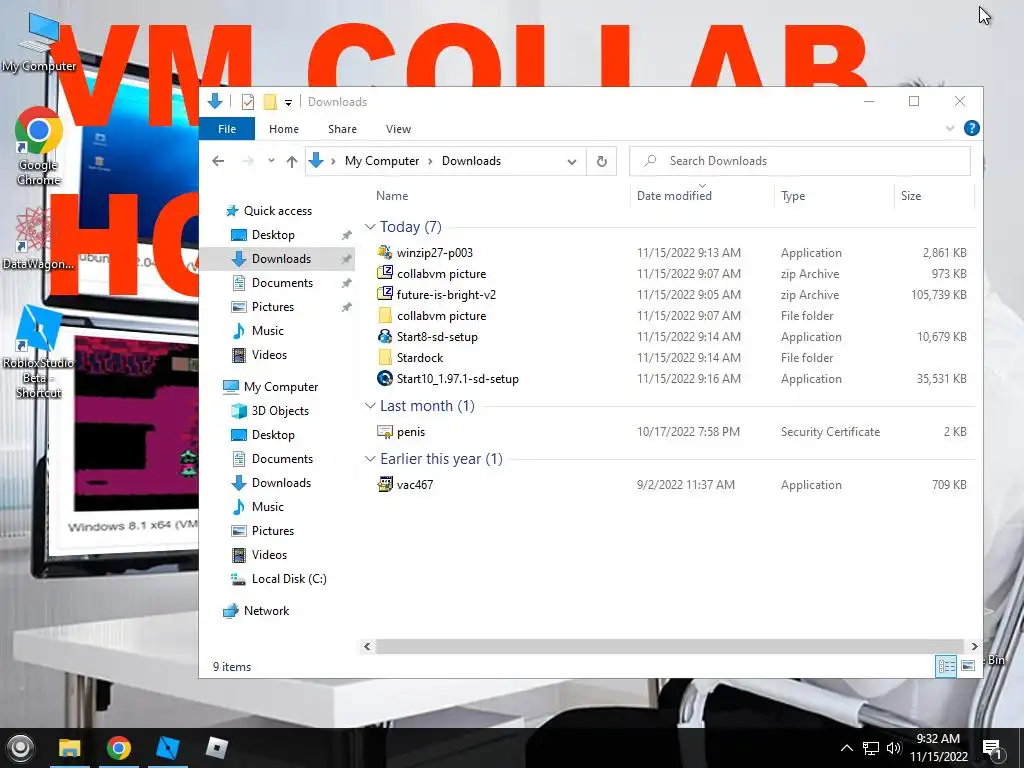
Task: Open the address bar history dropdown
Action: 571,162
